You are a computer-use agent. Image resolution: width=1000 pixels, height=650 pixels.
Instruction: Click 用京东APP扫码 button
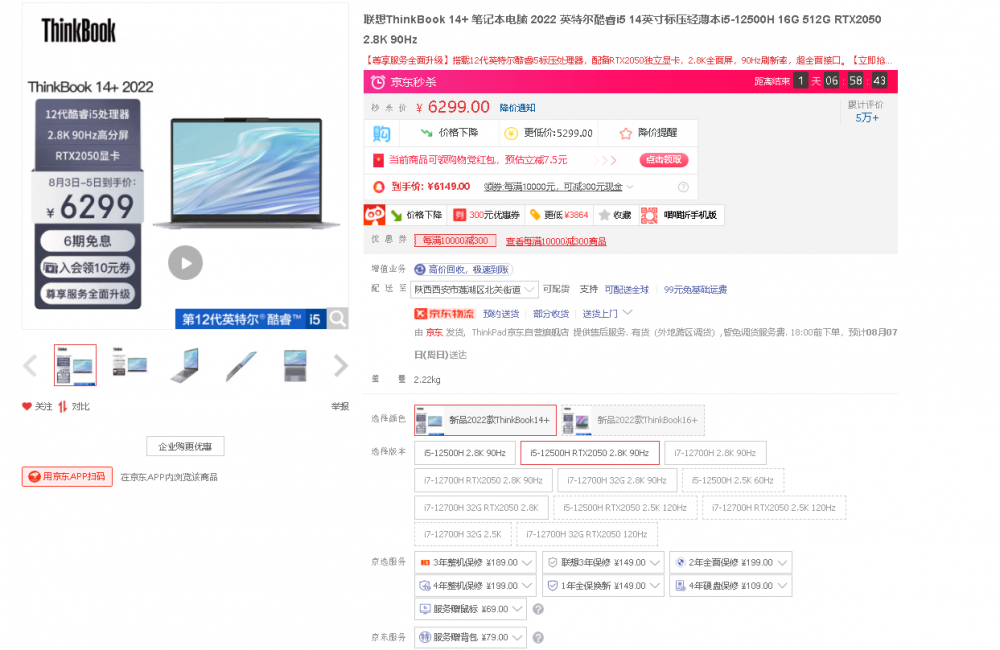(x=67, y=476)
